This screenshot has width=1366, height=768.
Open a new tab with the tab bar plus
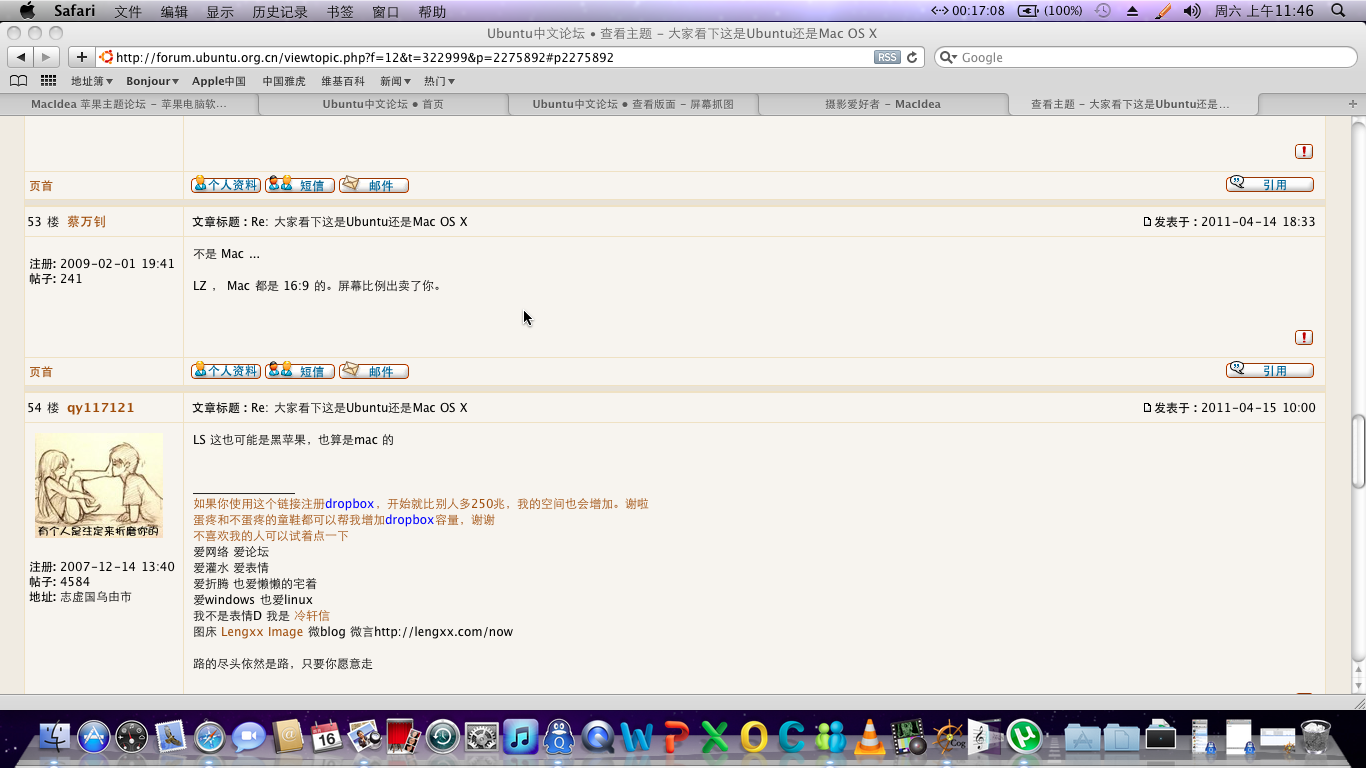tap(1353, 104)
